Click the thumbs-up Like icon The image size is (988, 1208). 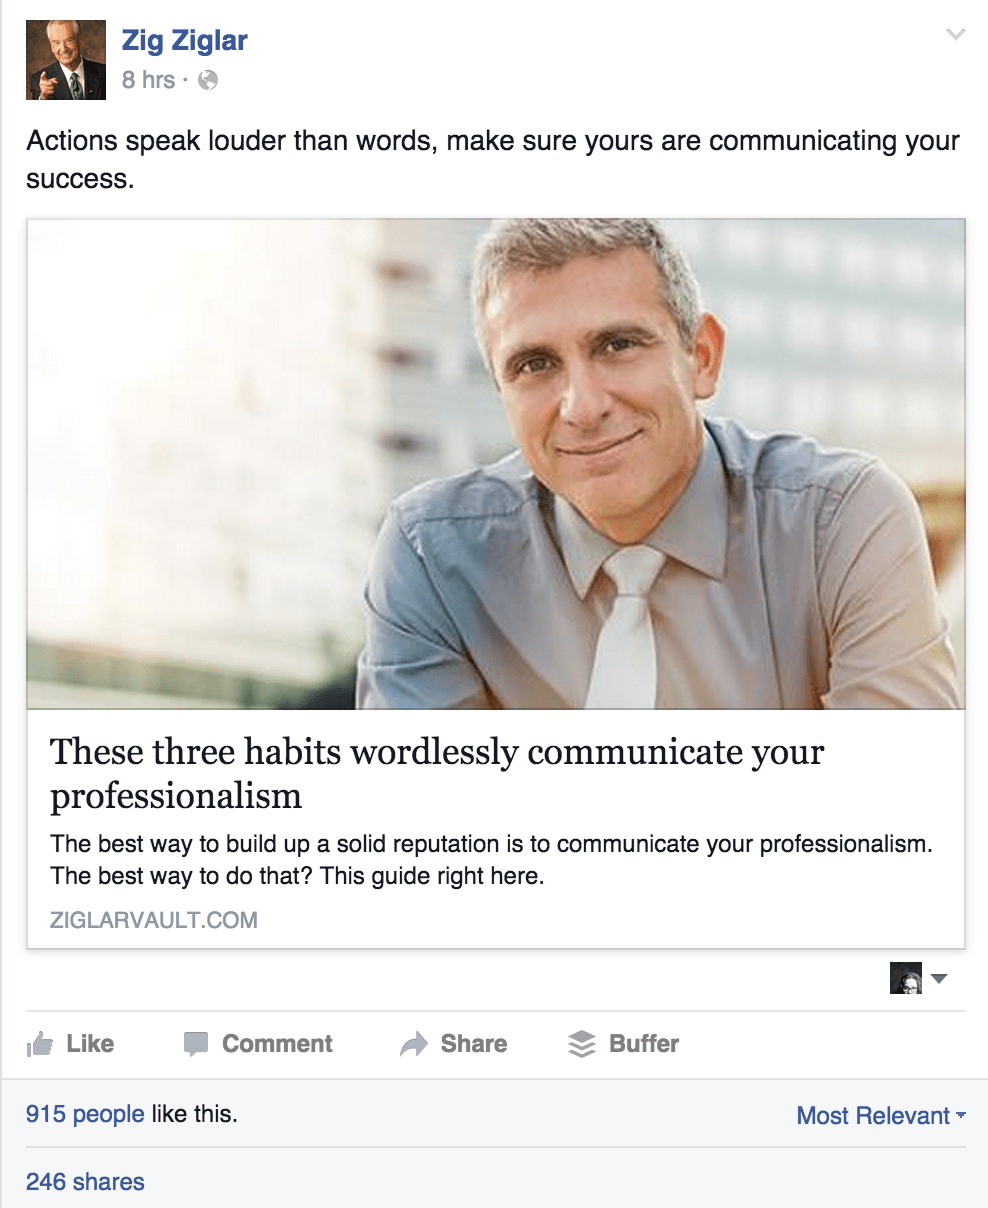point(40,1044)
